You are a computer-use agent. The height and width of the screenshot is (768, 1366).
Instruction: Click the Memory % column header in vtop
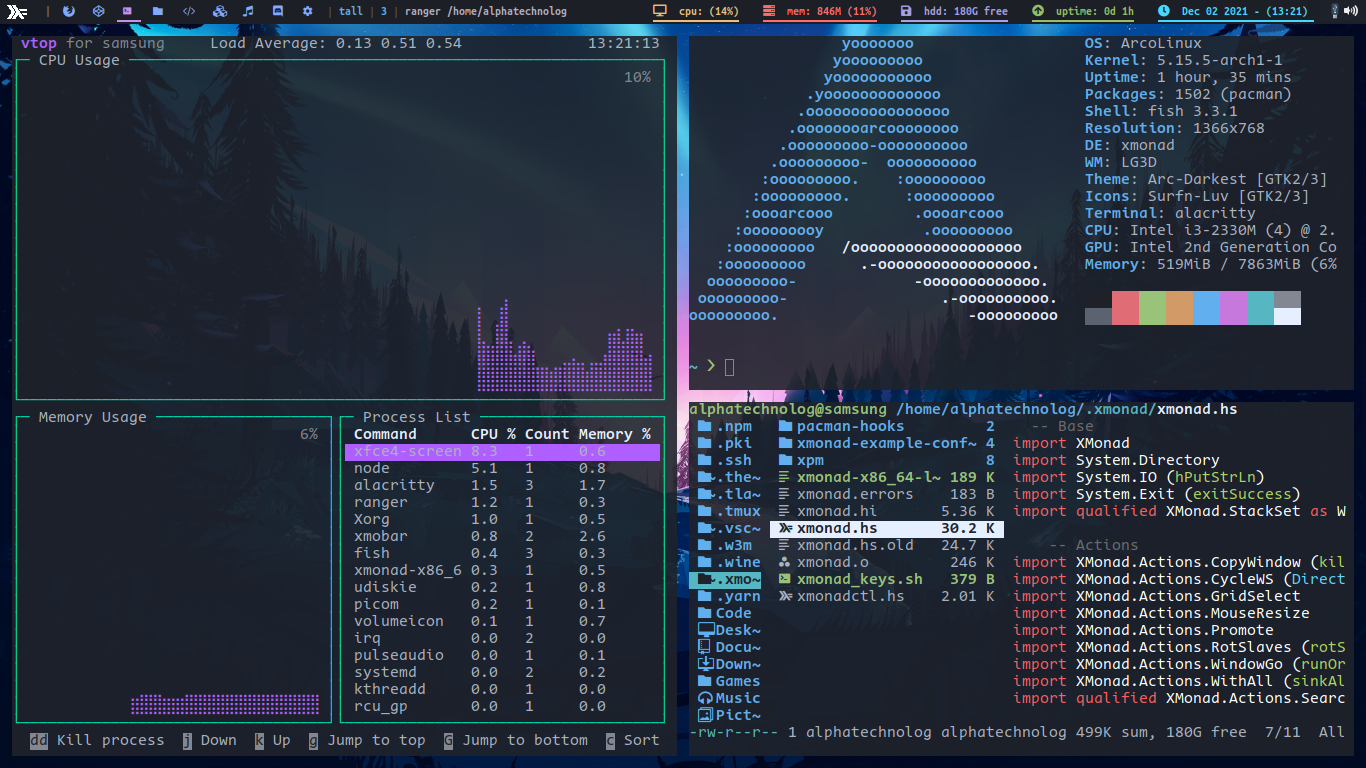click(x=614, y=434)
